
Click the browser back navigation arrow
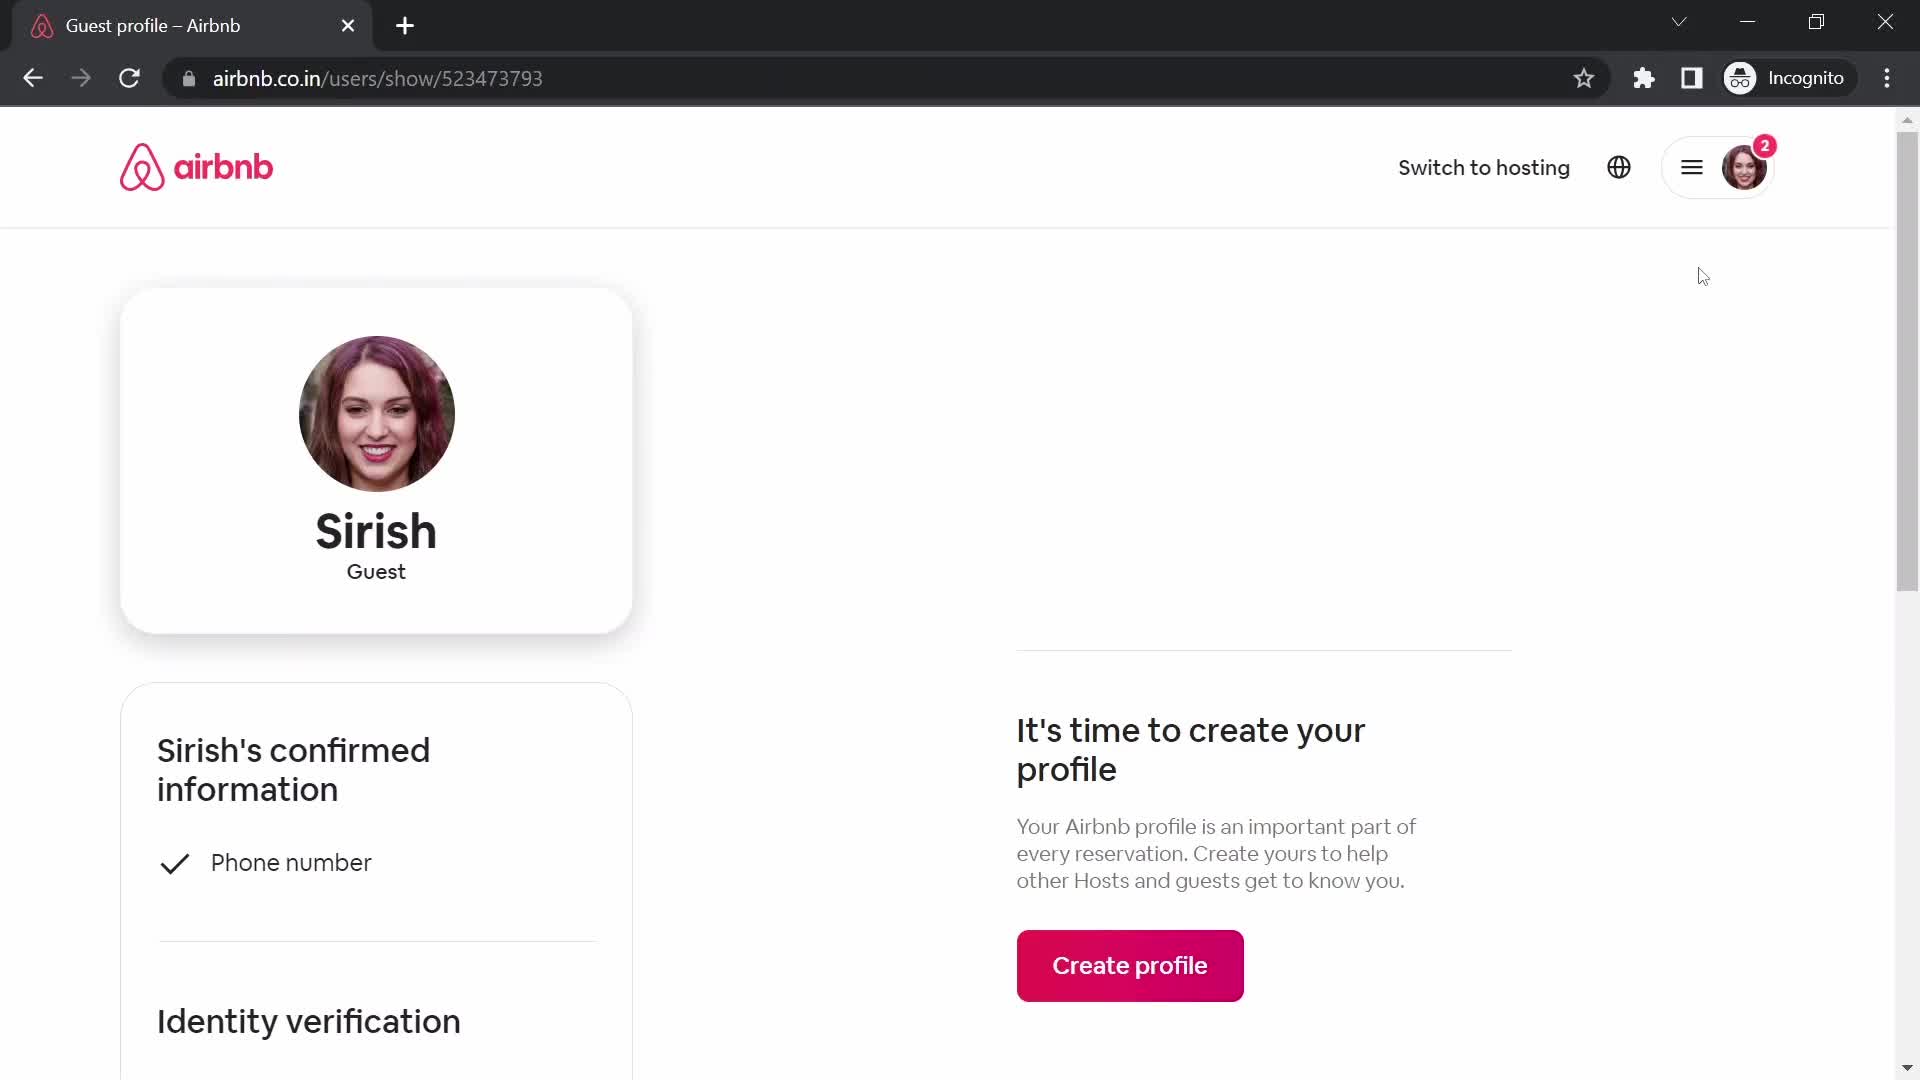pyautogui.click(x=33, y=78)
